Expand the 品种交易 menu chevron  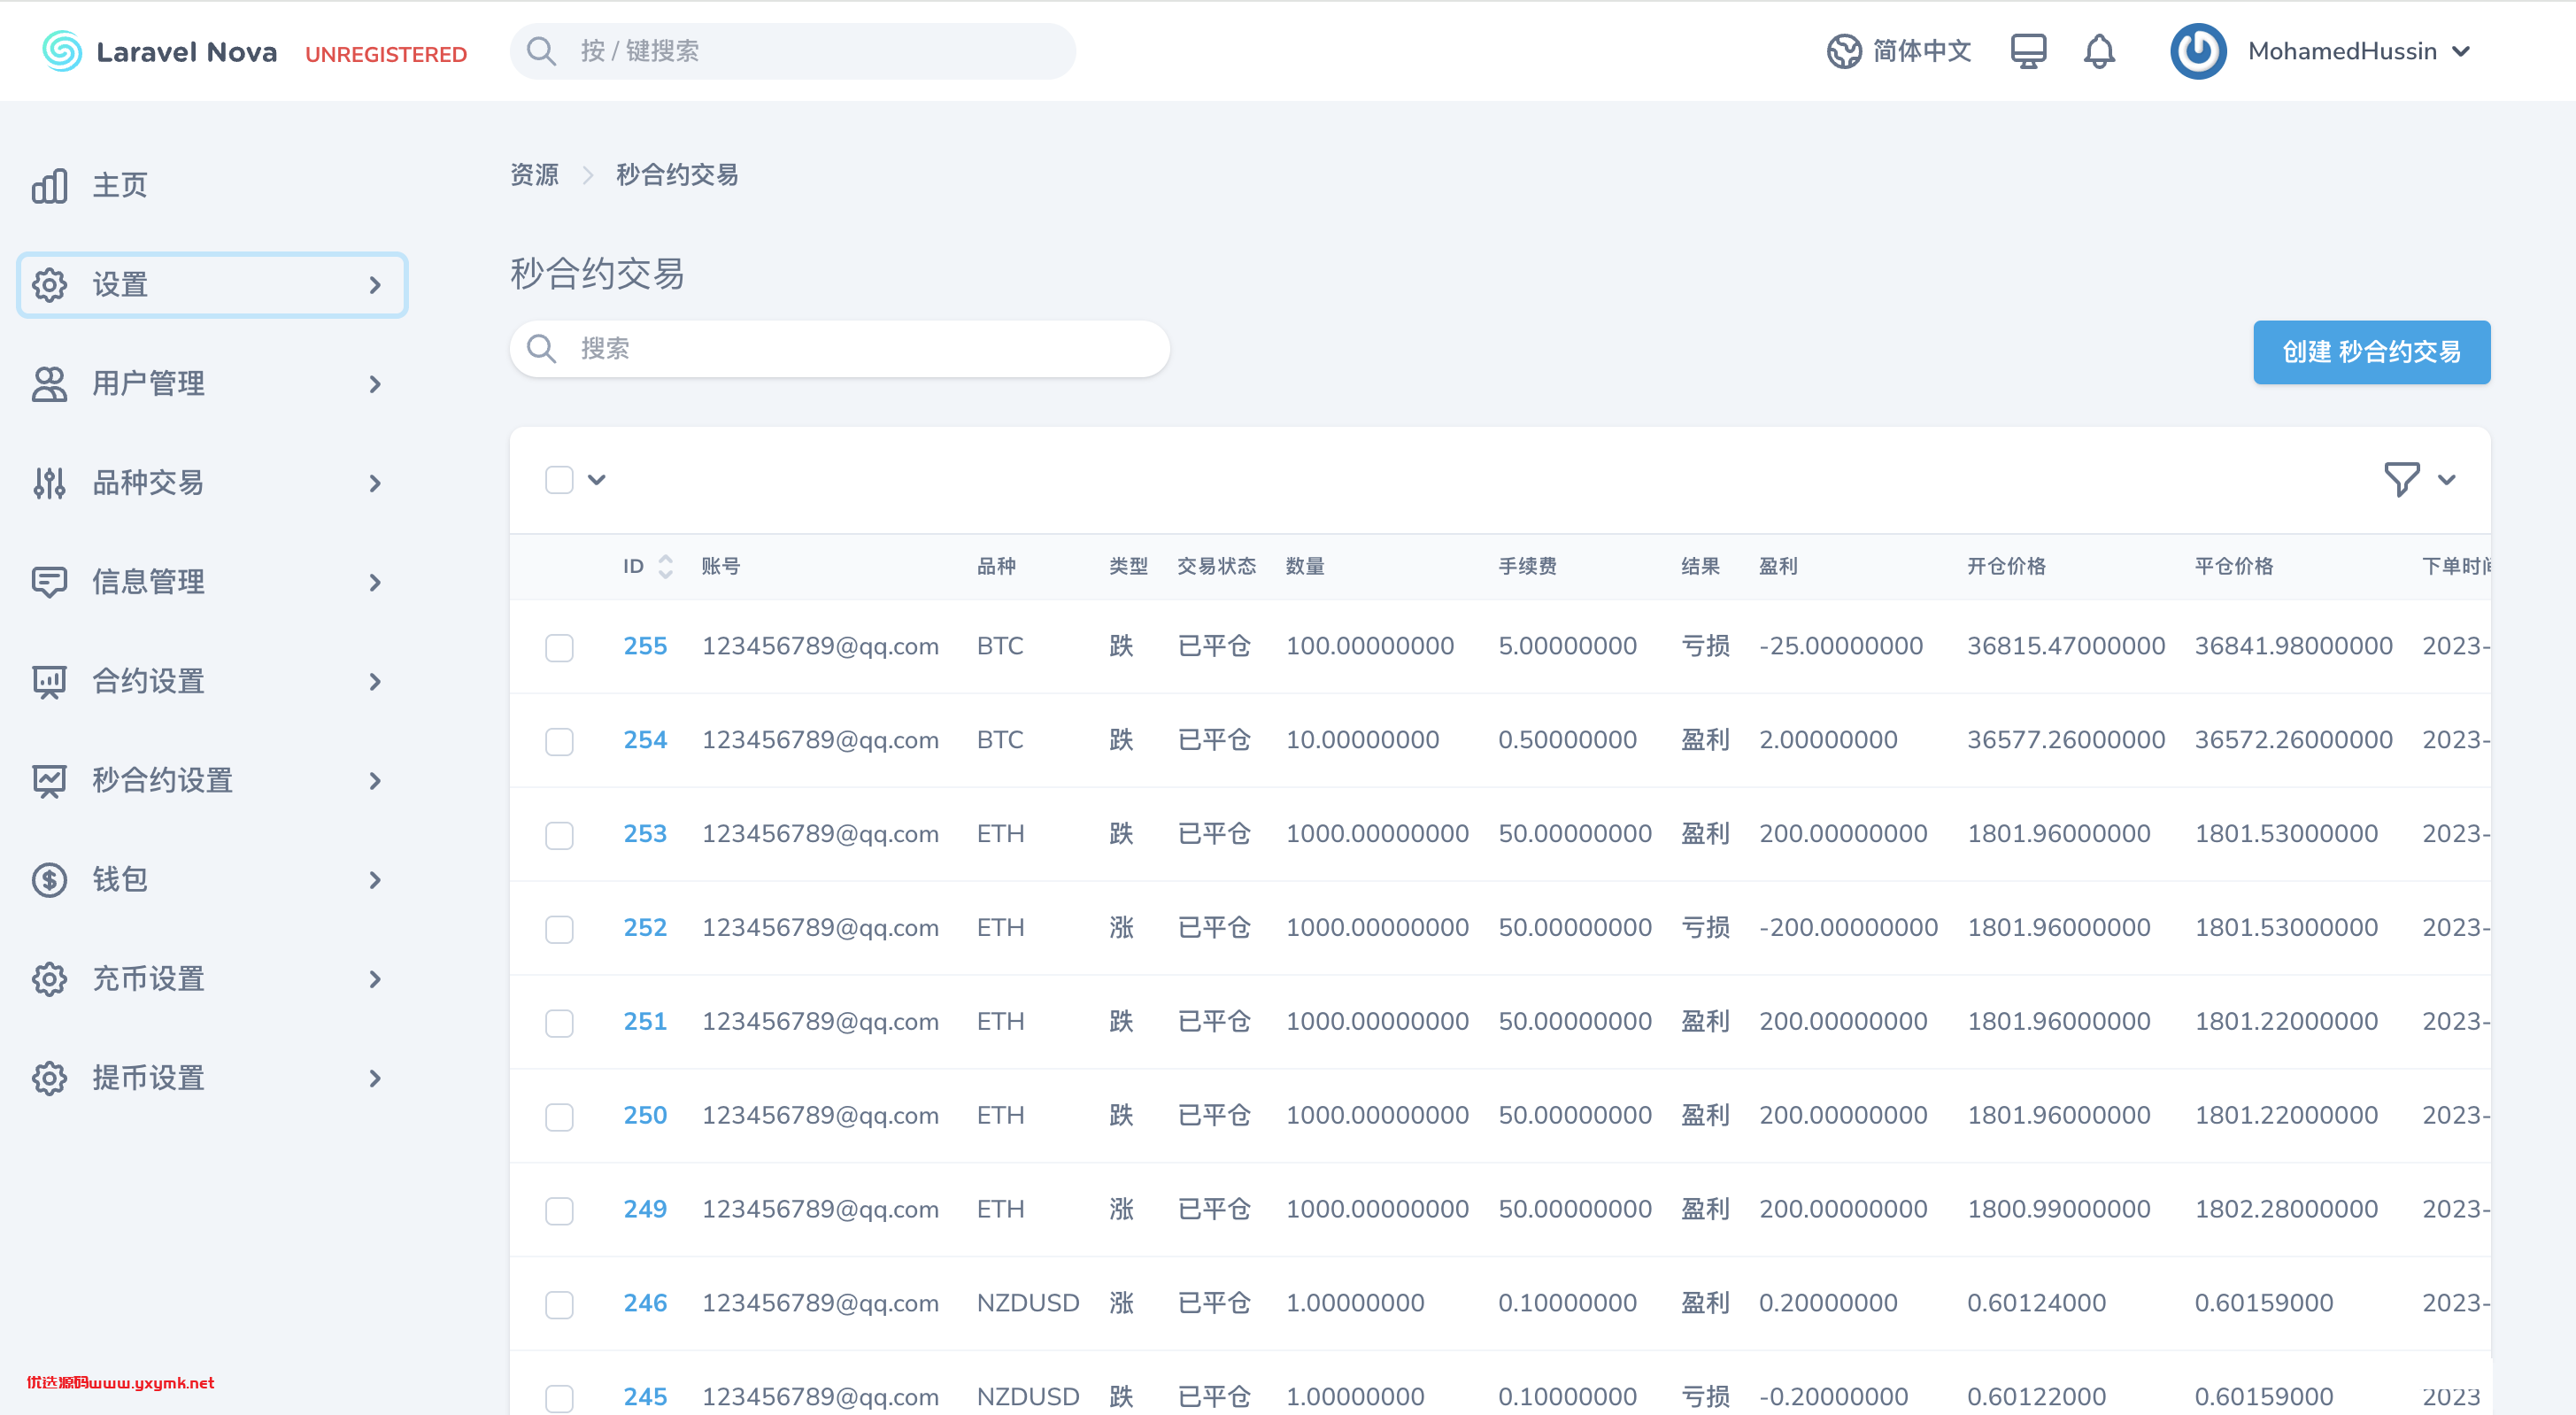(x=375, y=483)
